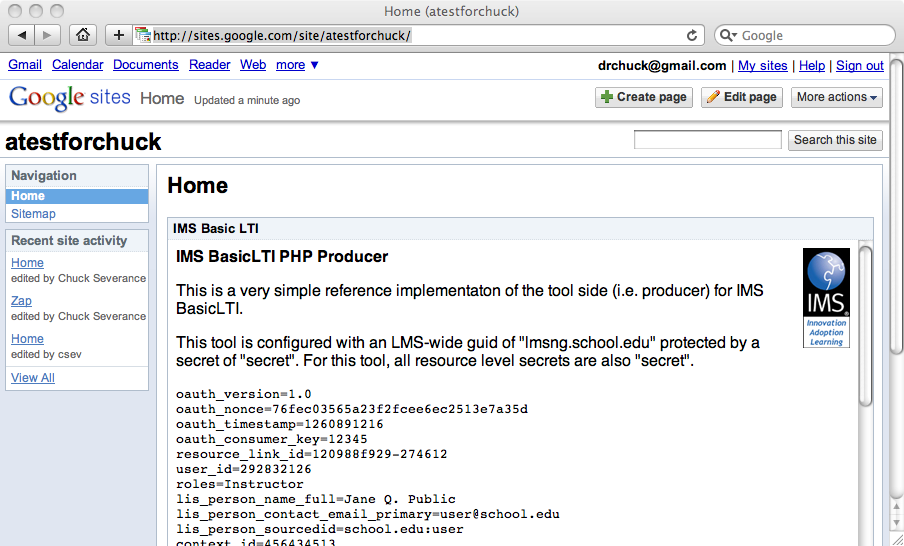The image size is (904, 546).
Task: Open the search magnifier dropdown in Google field
Action: [728, 36]
